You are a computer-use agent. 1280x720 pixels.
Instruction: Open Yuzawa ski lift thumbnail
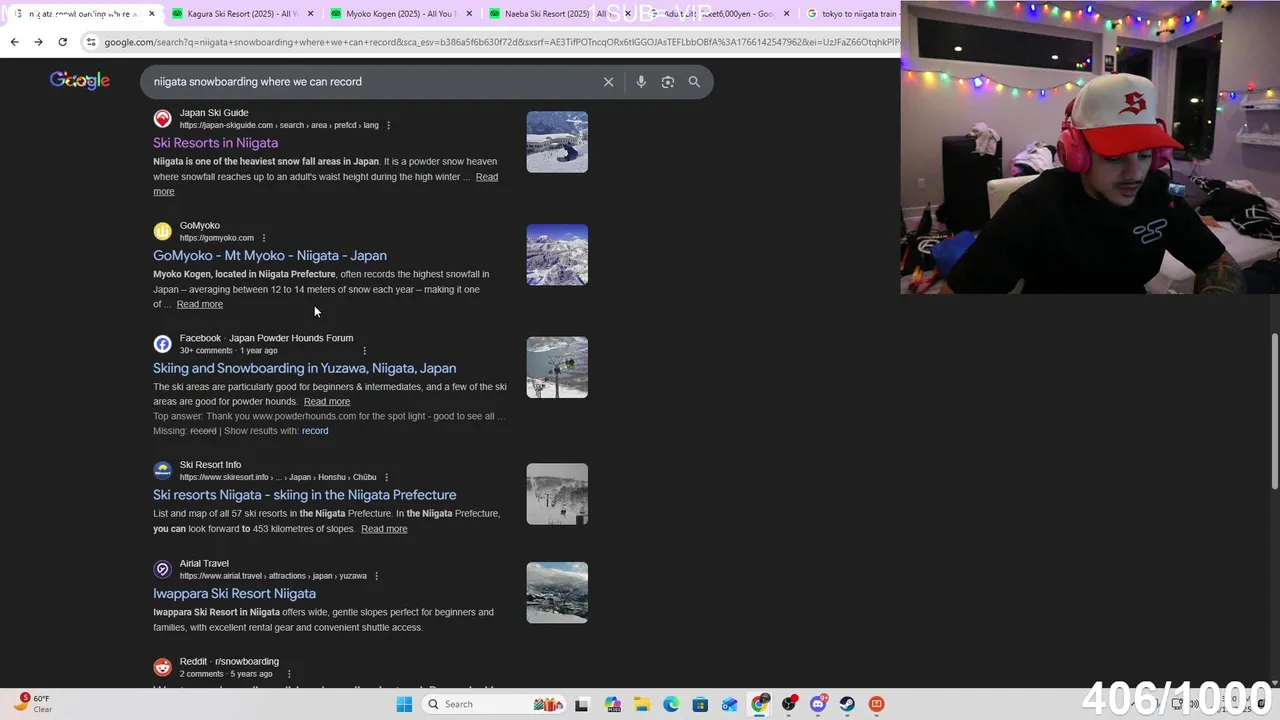coord(557,367)
